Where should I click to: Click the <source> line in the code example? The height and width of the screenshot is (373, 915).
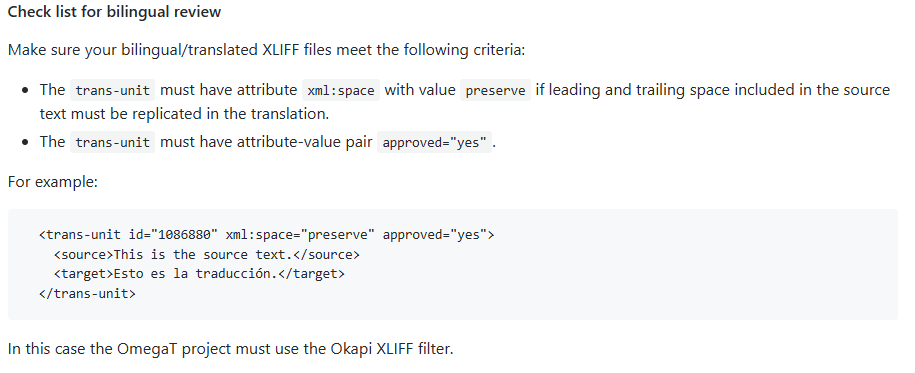(x=207, y=255)
